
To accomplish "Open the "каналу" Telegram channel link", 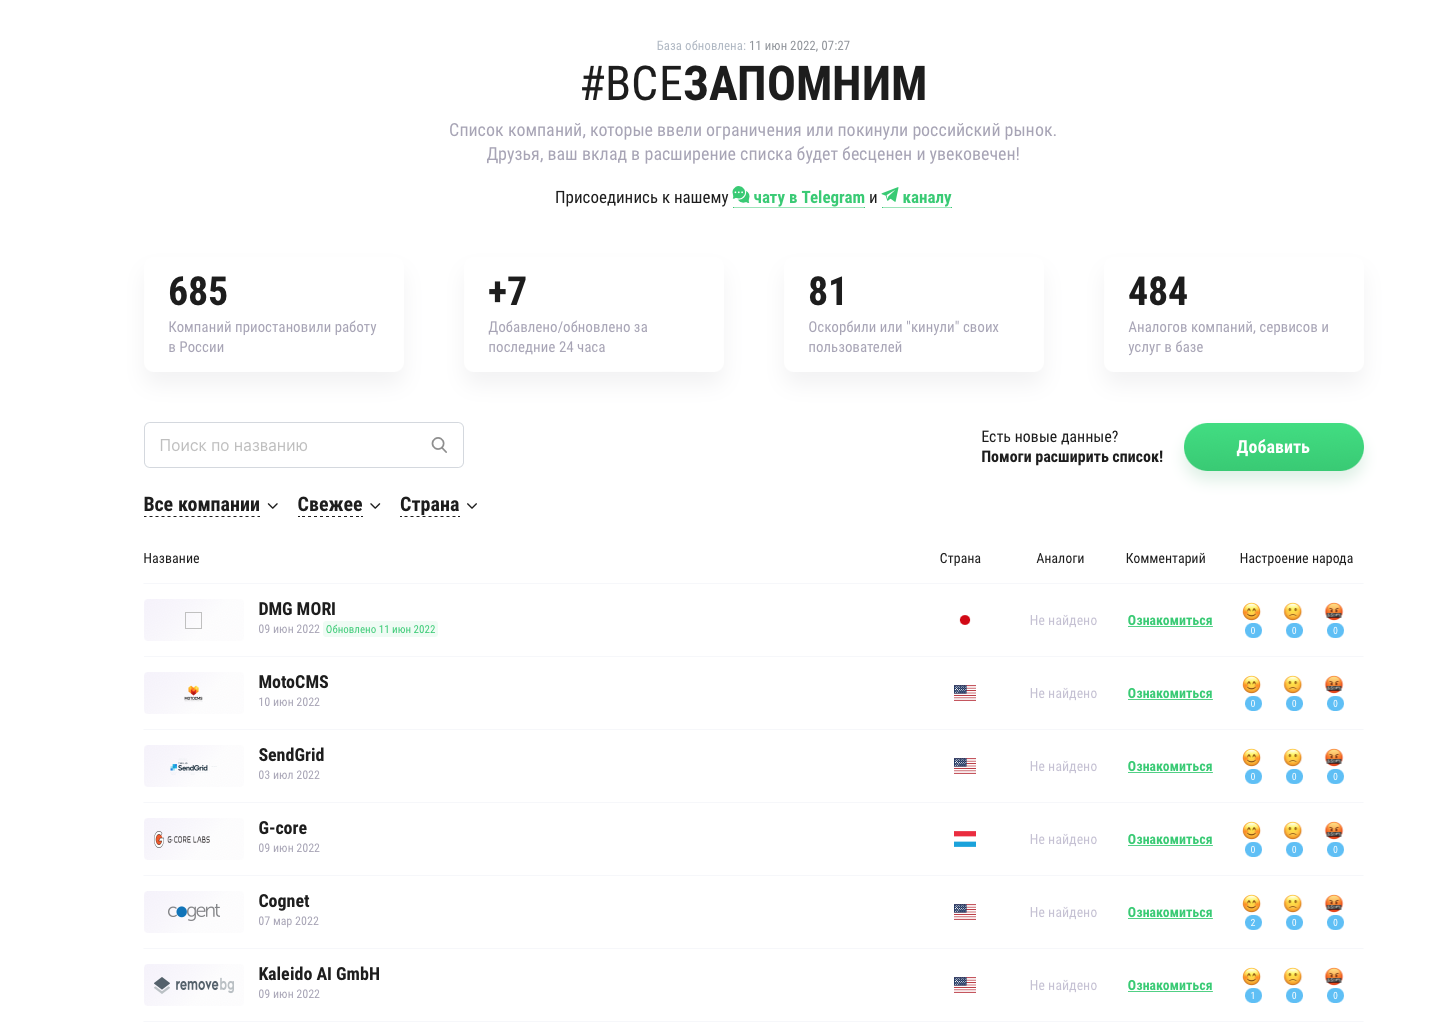I will tap(926, 198).
